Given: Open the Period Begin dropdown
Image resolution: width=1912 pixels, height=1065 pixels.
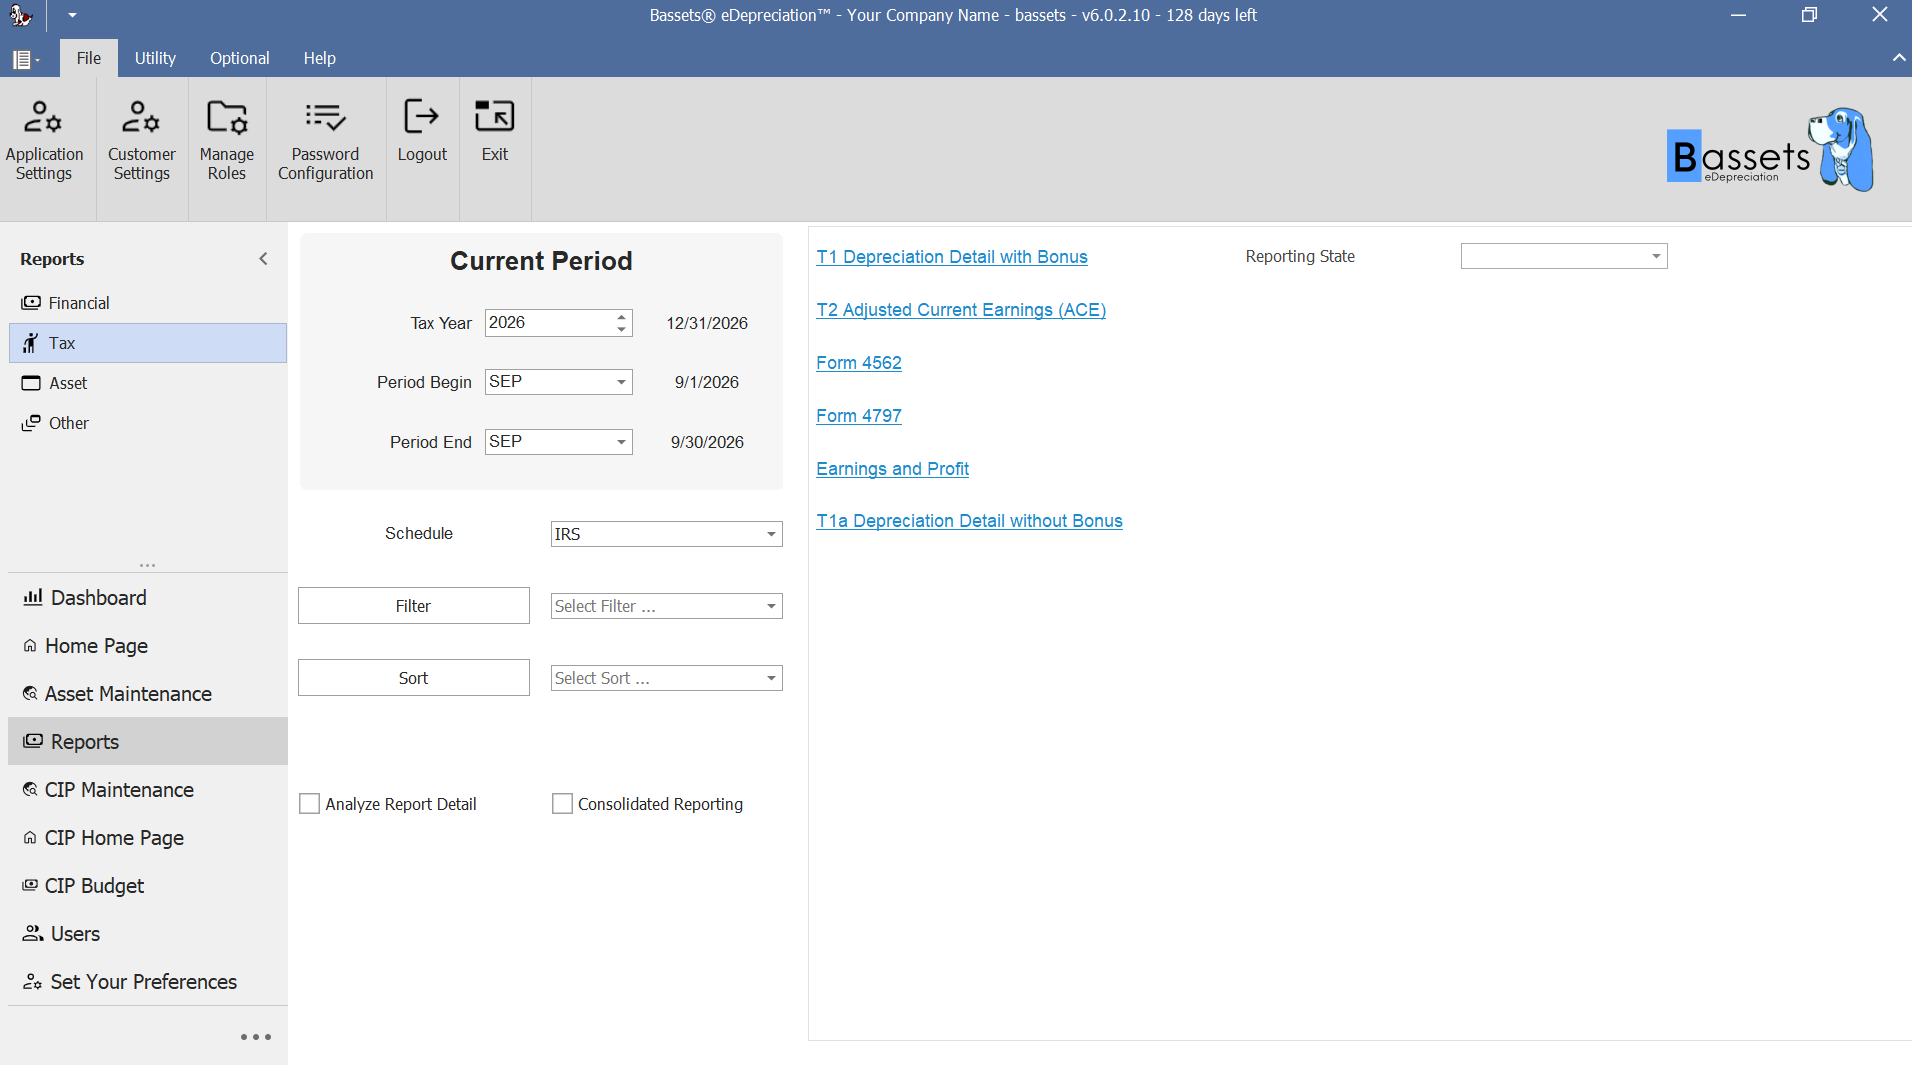Looking at the screenshot, I should click(621, 382).
